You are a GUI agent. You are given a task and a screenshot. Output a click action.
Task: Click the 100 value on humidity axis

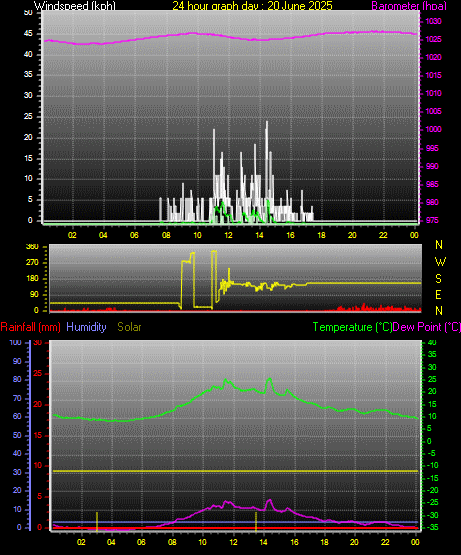coord(16,343)
